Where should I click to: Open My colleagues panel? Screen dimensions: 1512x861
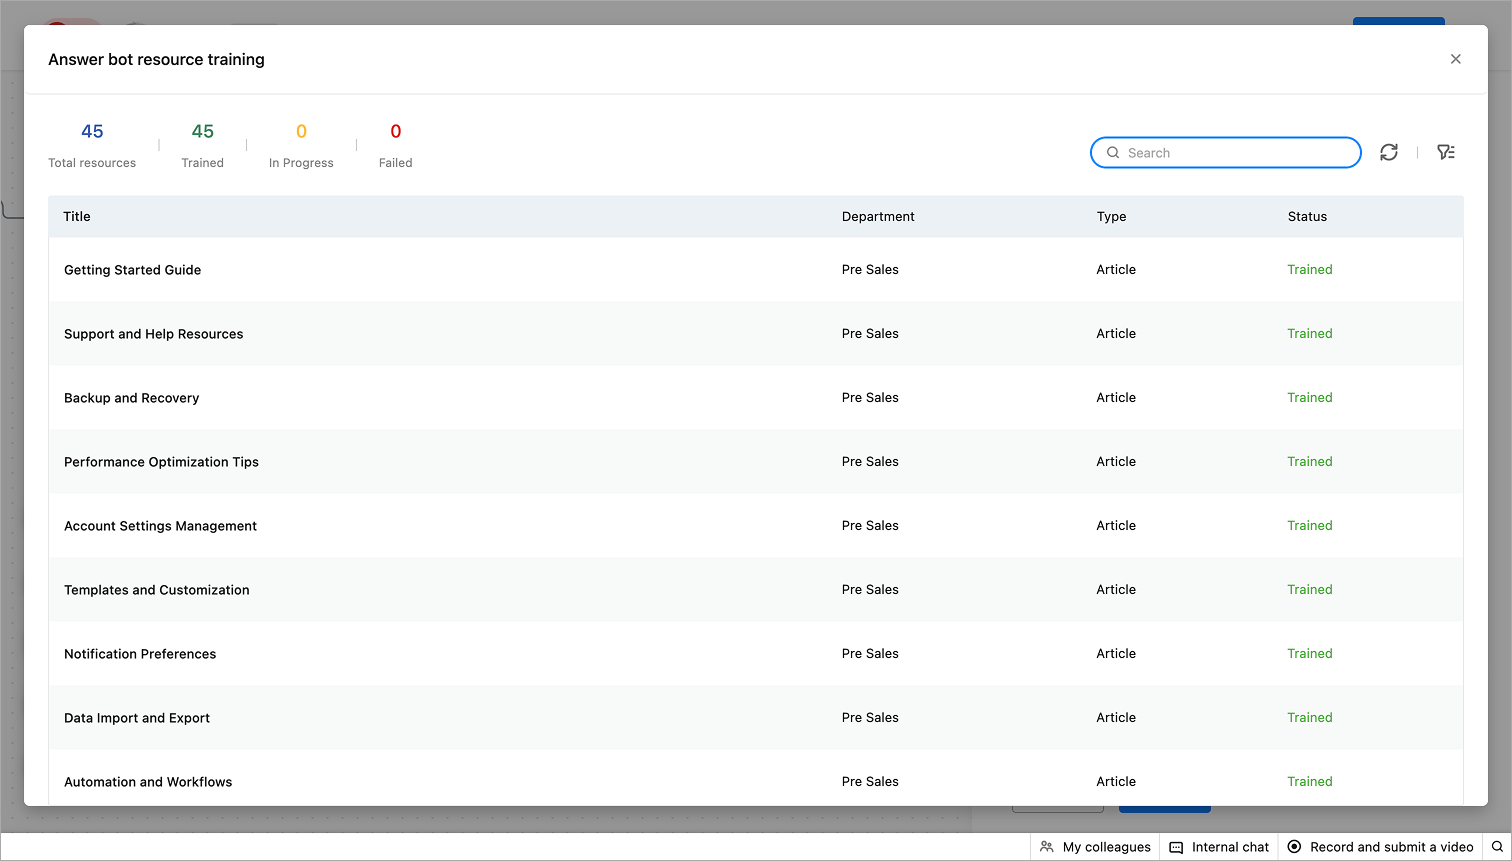[1095, 847]
